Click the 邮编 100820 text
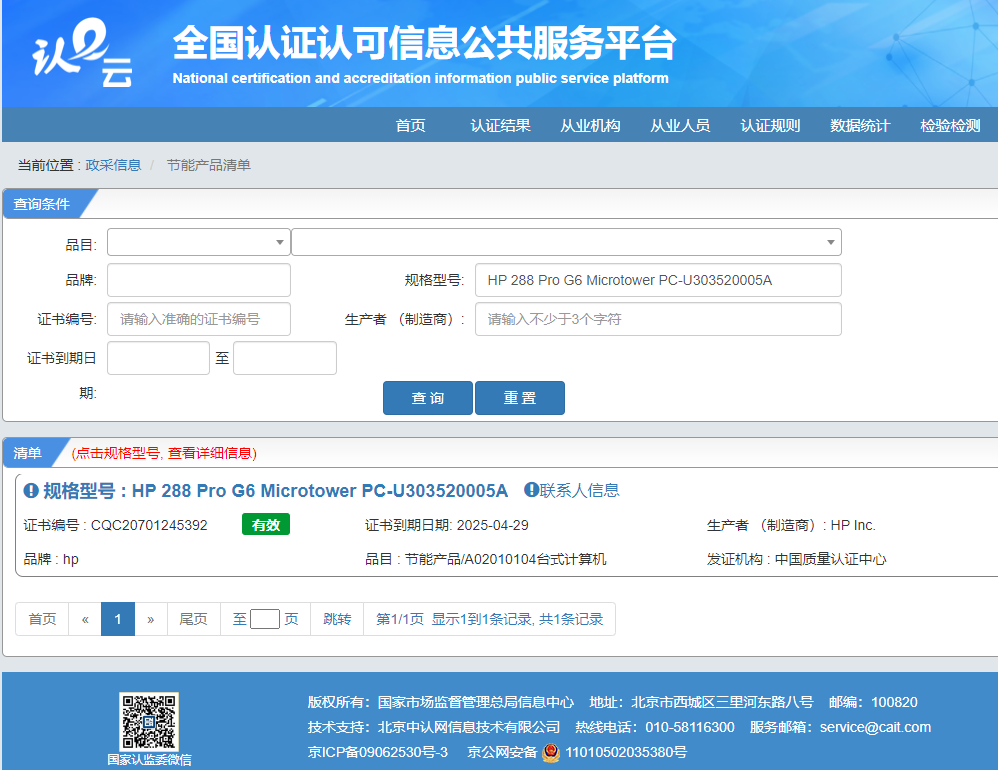The image size is (998, 770). (x=873, y=703)
